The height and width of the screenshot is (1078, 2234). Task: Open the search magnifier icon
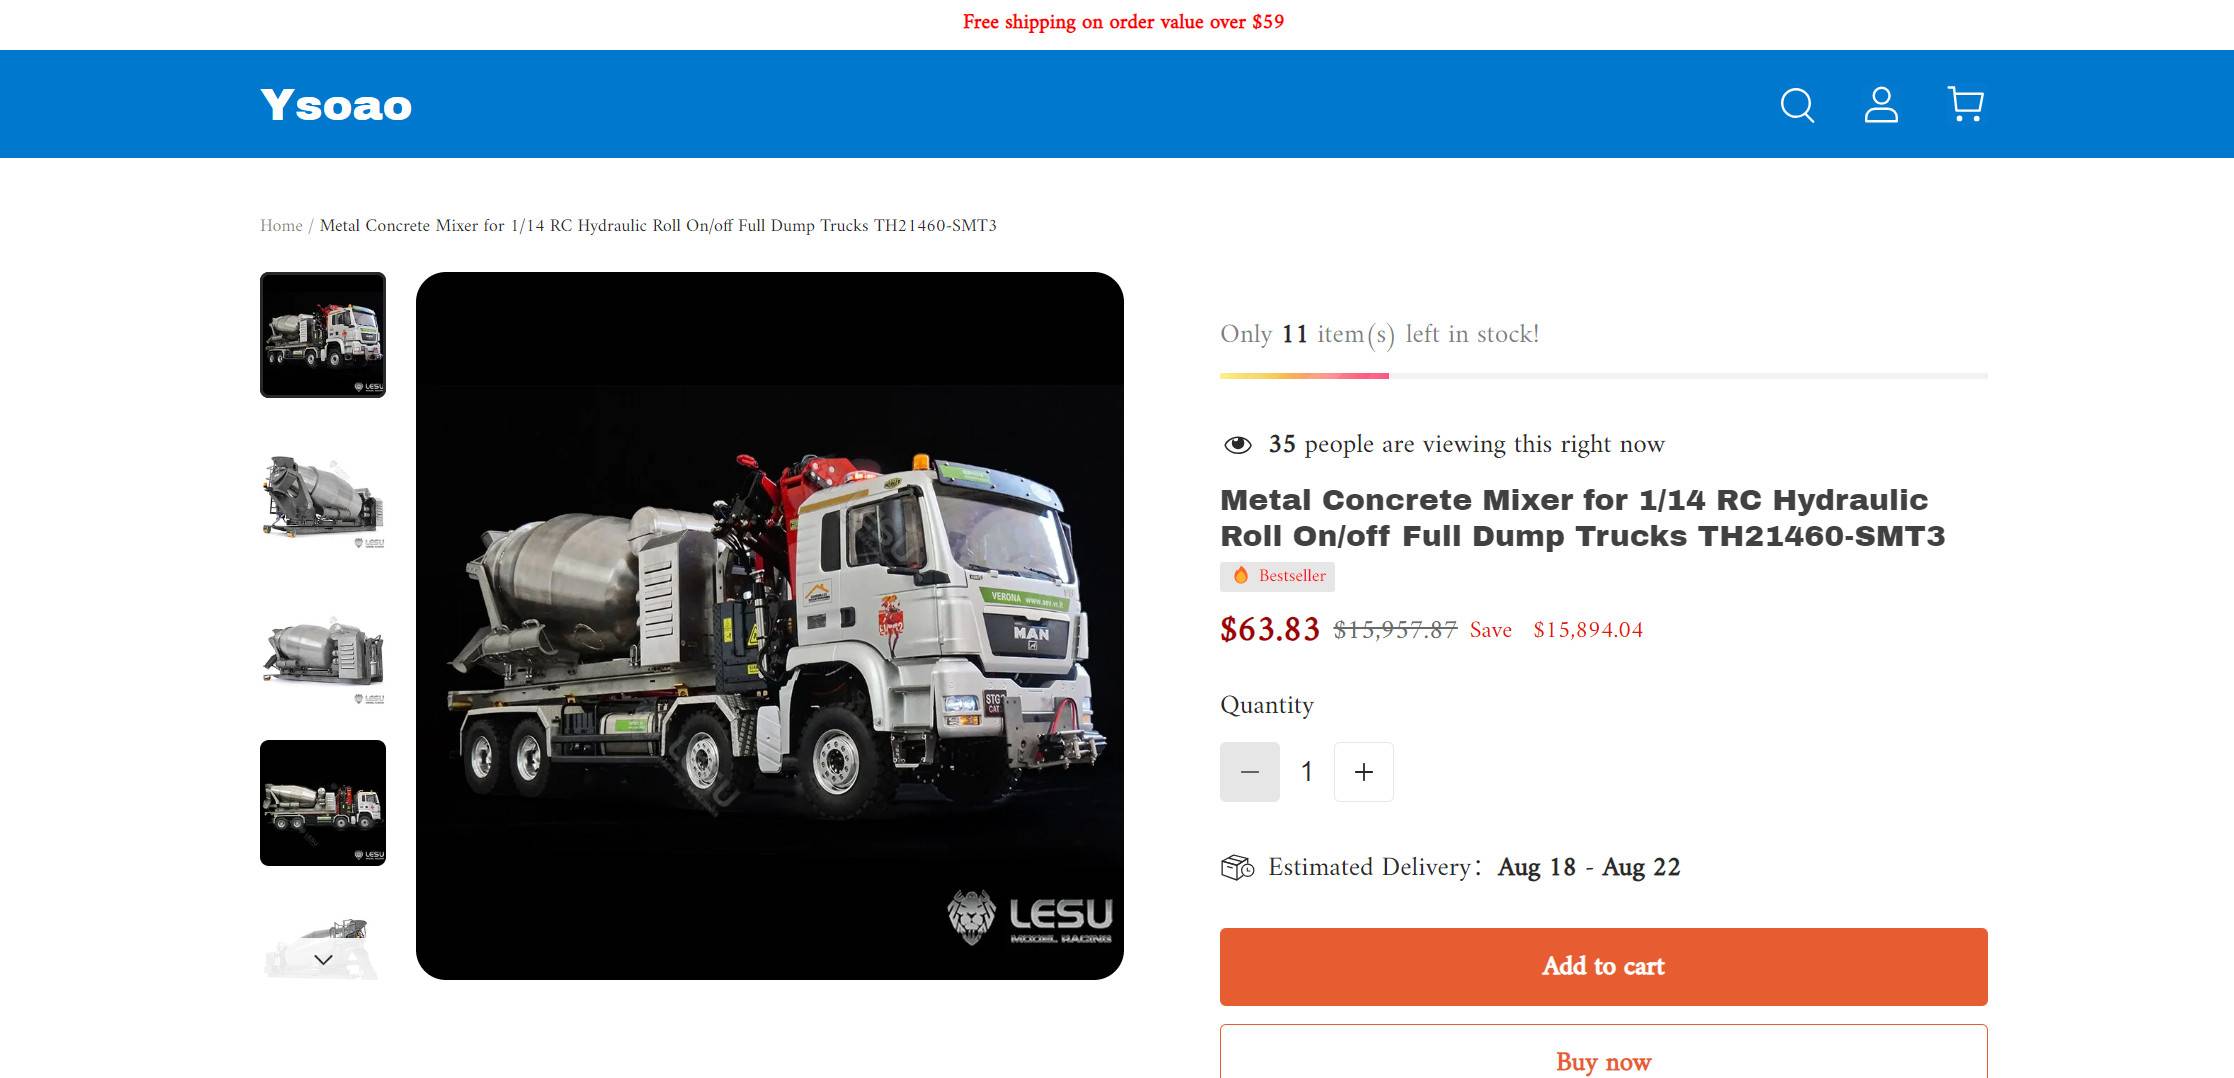1797,105
